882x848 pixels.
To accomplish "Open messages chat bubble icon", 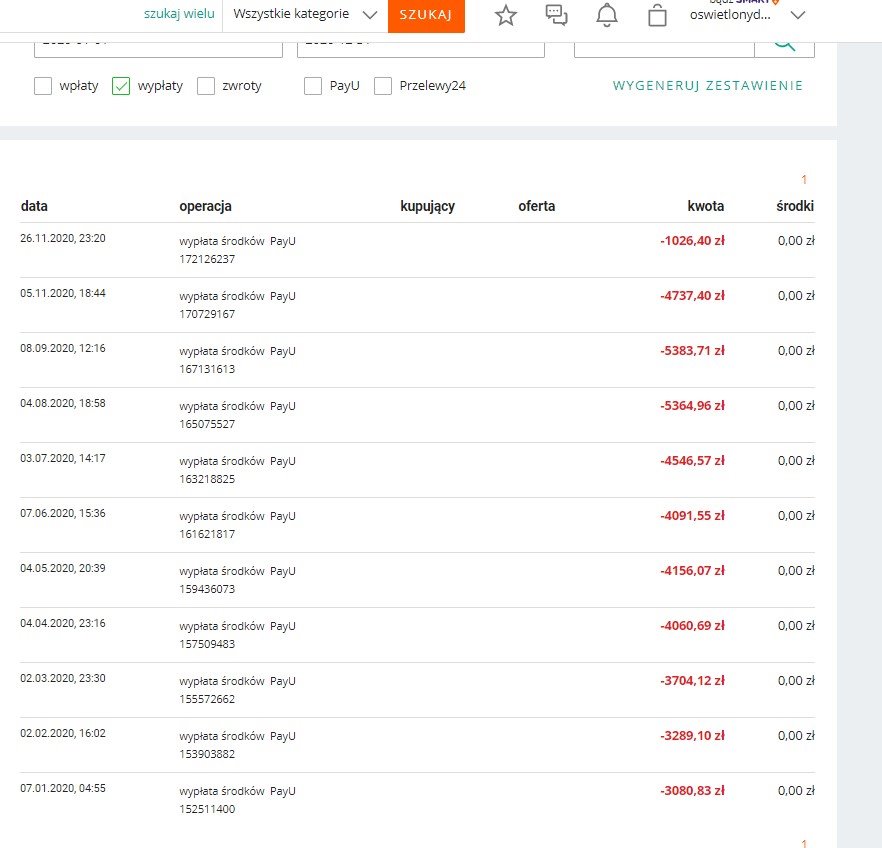I will tap(556, 15).
